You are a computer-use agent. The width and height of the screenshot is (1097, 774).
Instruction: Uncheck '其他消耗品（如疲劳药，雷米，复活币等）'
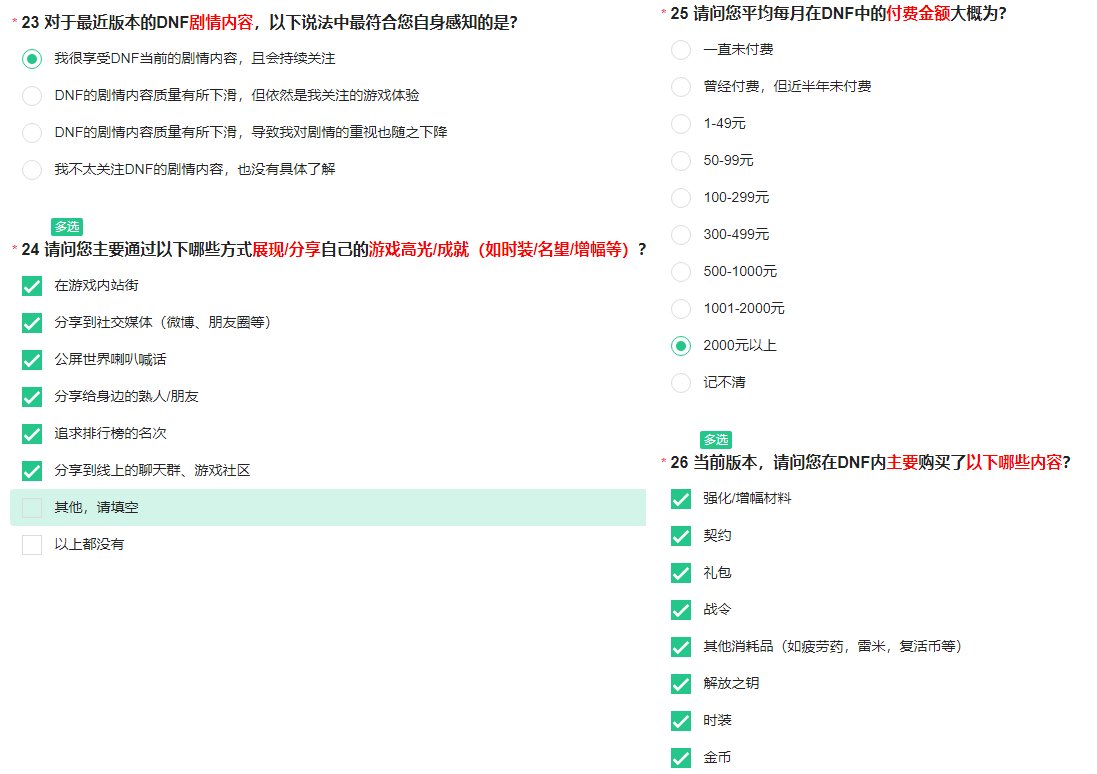681,647
